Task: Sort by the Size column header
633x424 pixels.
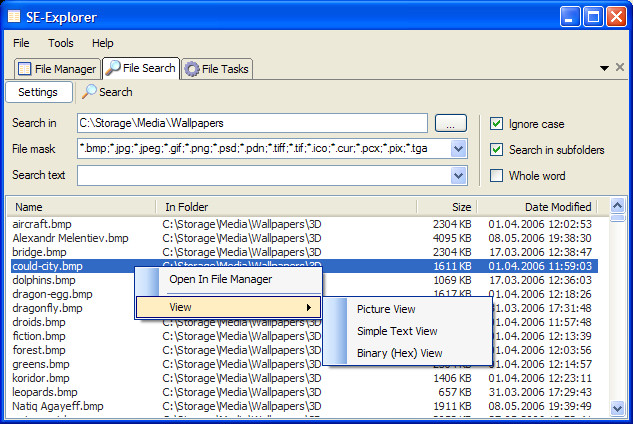Action: pos(447,207)
